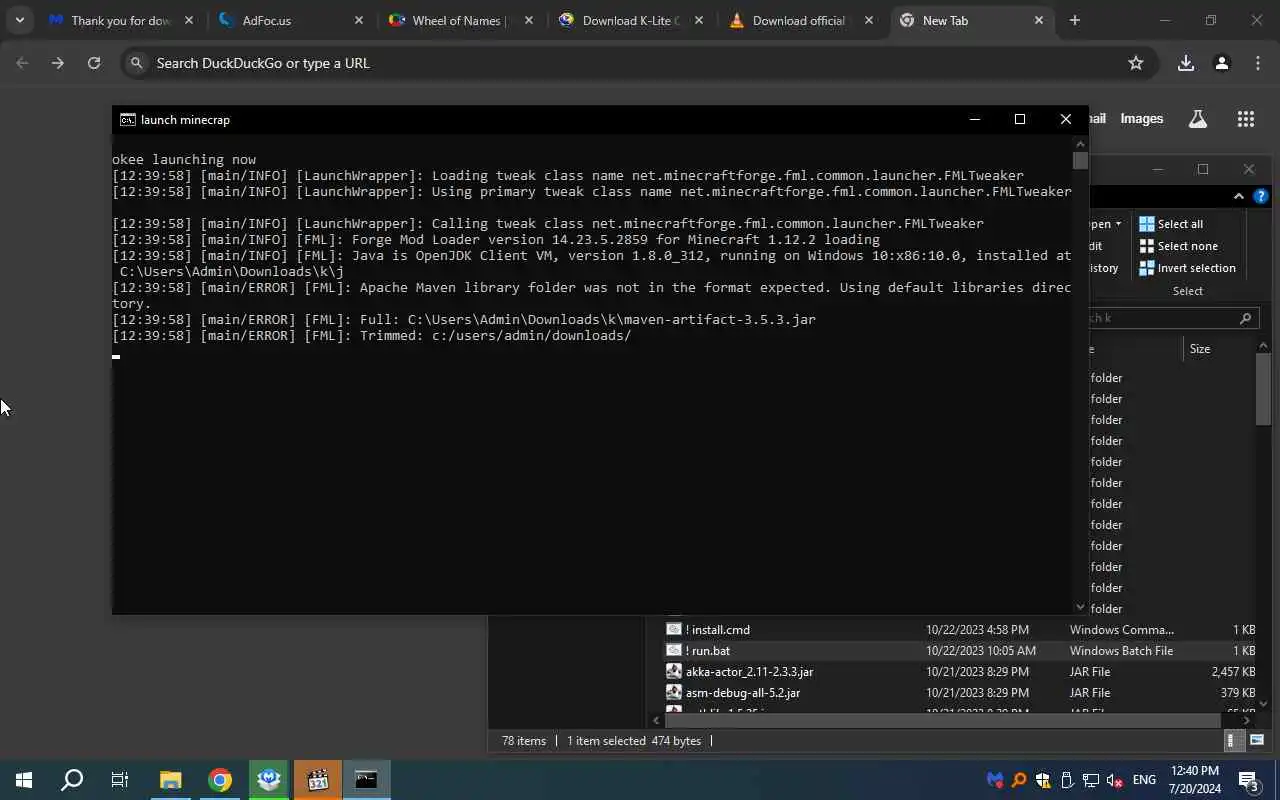The width and height of the screenshot is (1280, 800).
Task: Open the Chrome three-dot menu
Action: tap(1258, 63)
